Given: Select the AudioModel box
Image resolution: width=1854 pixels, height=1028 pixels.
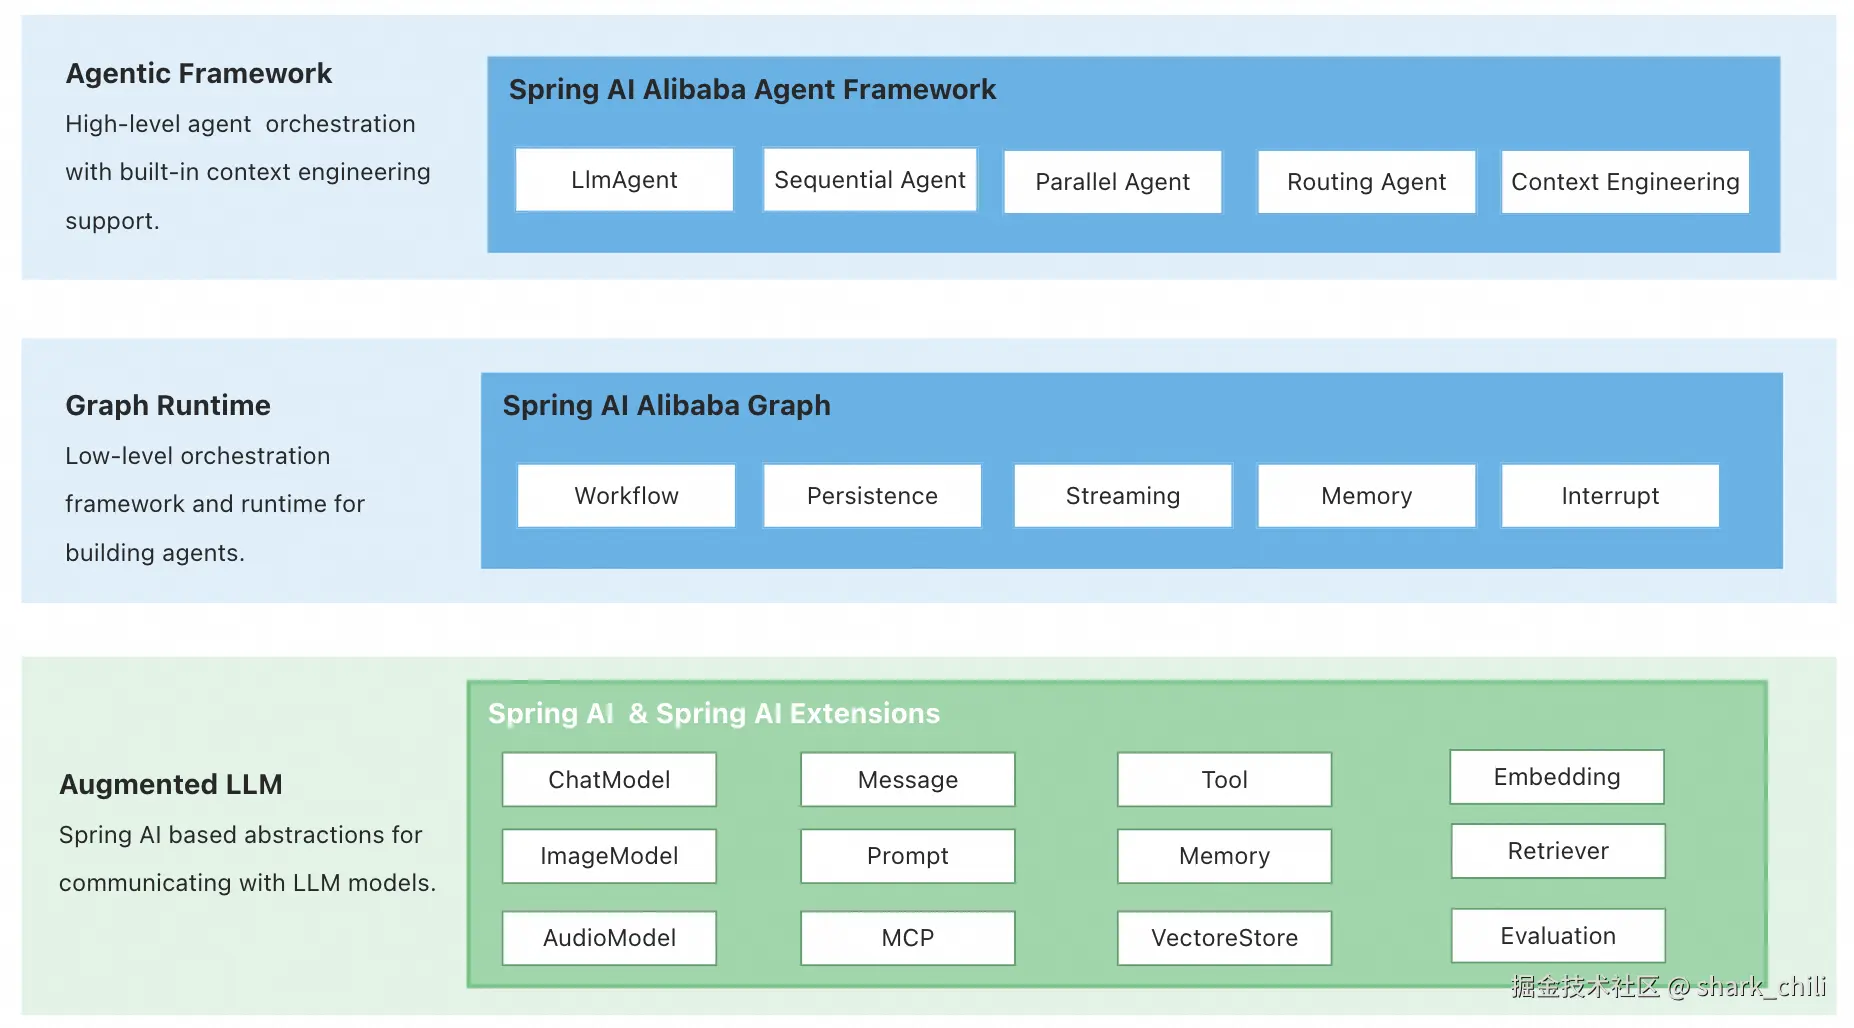Looking at the screenshot, I should [x=609, y=938].
